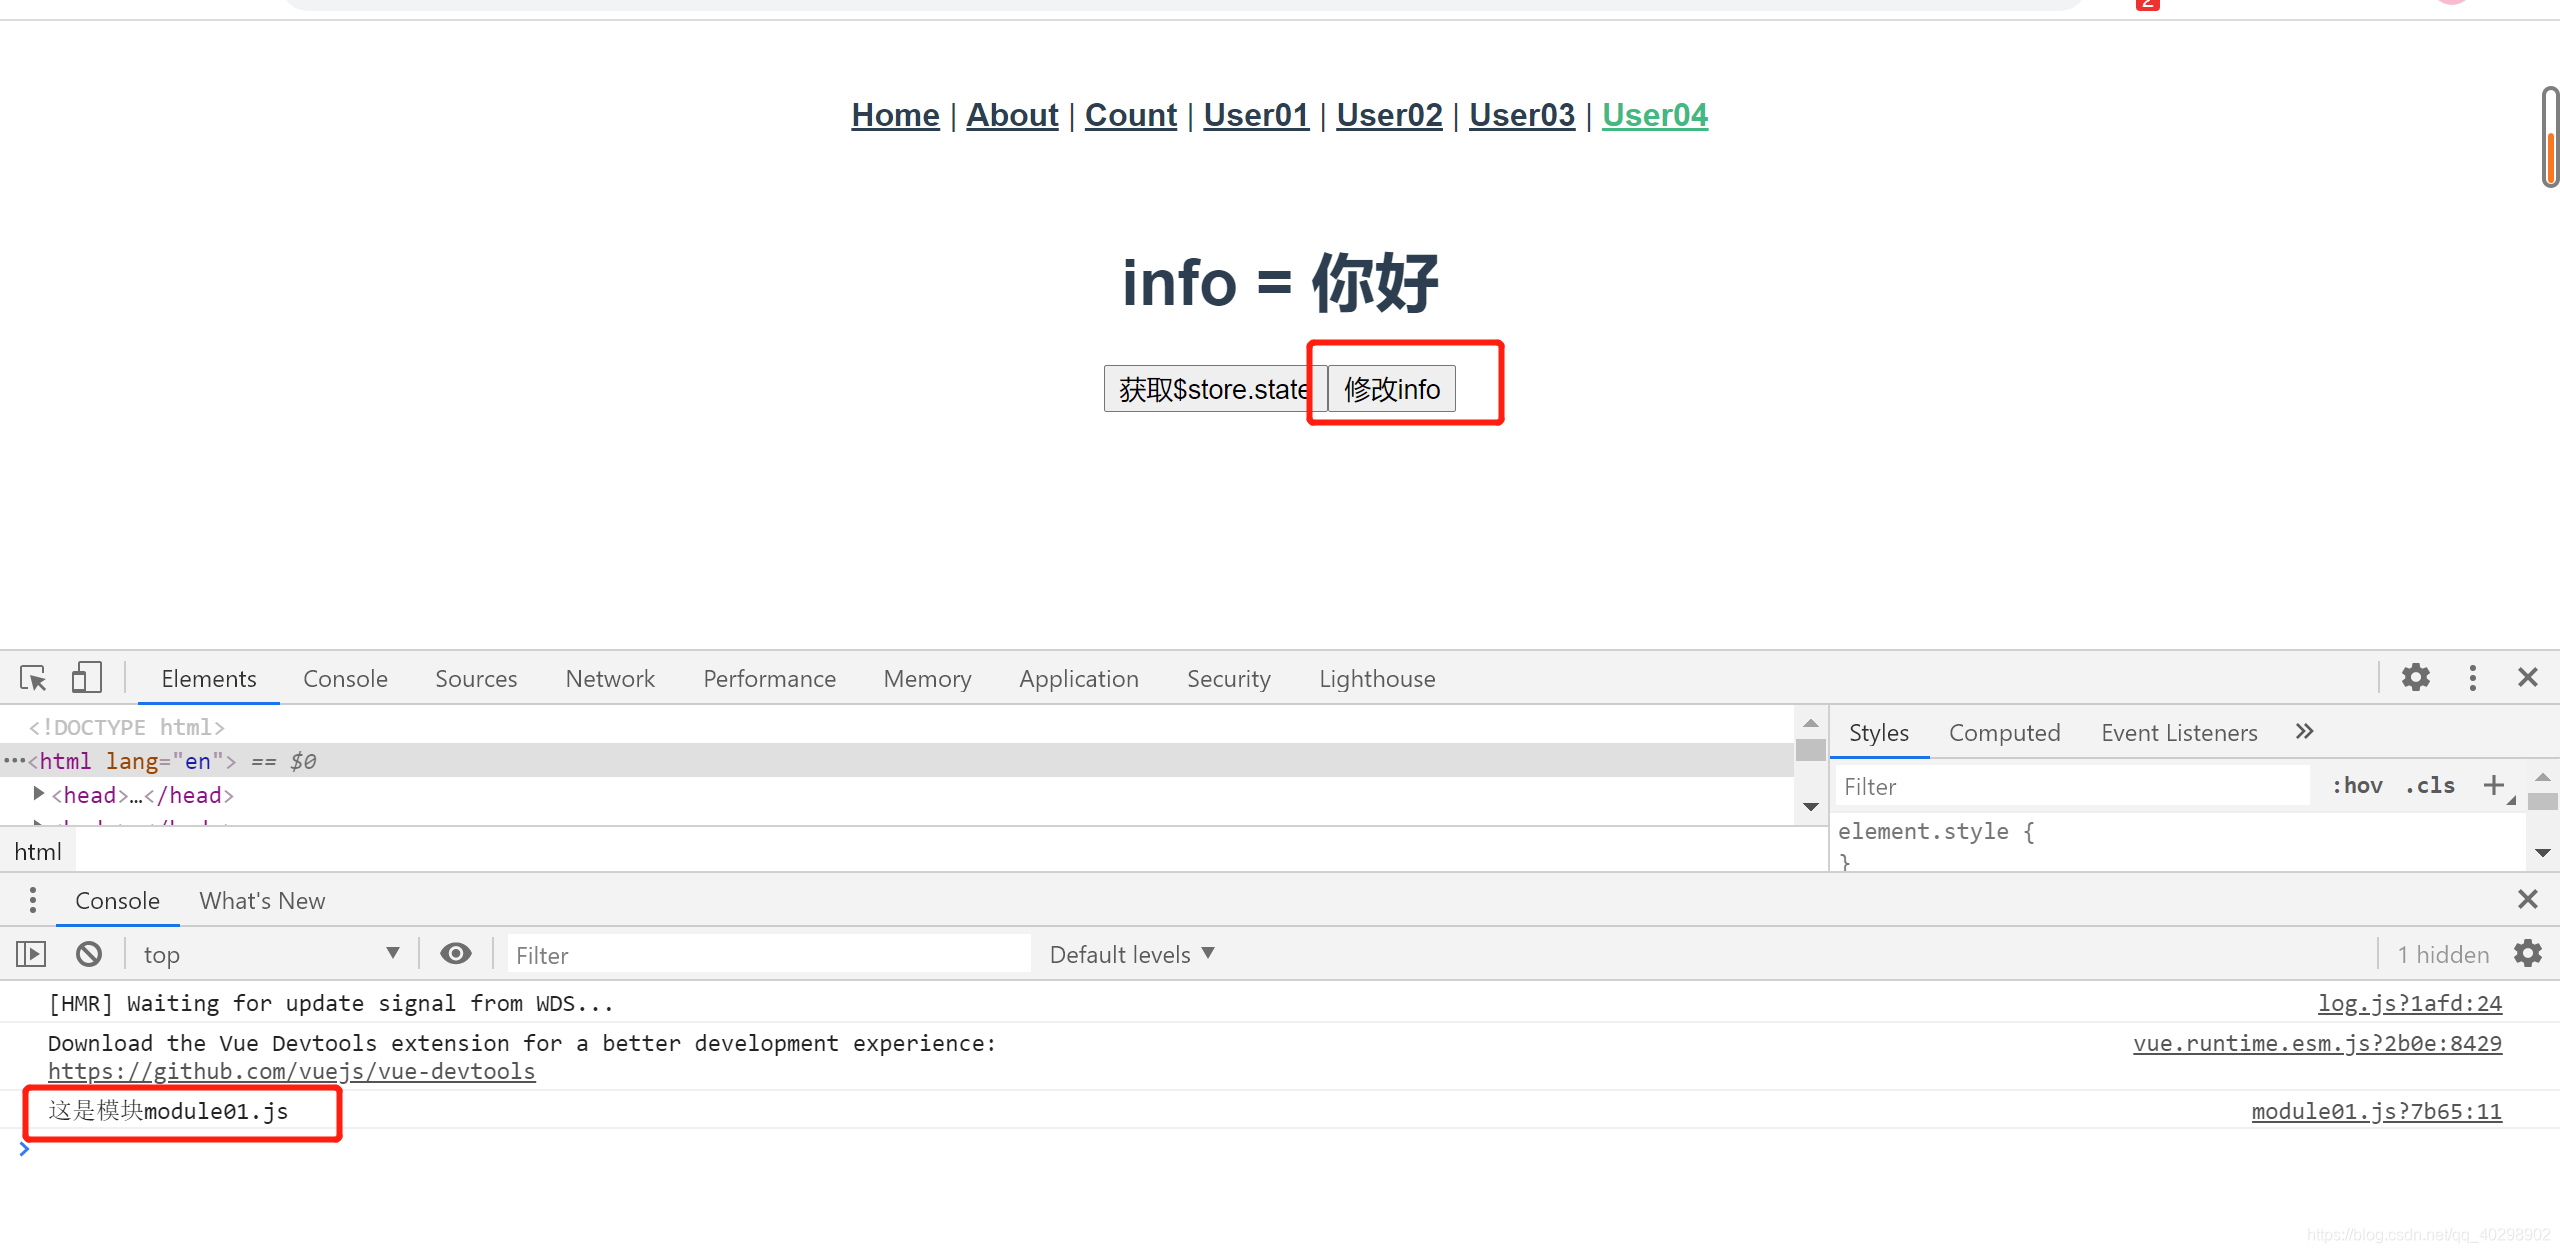Toggle the inspect element picker tool
This screenshot has width=2560, height=1253.
point(33,678)
